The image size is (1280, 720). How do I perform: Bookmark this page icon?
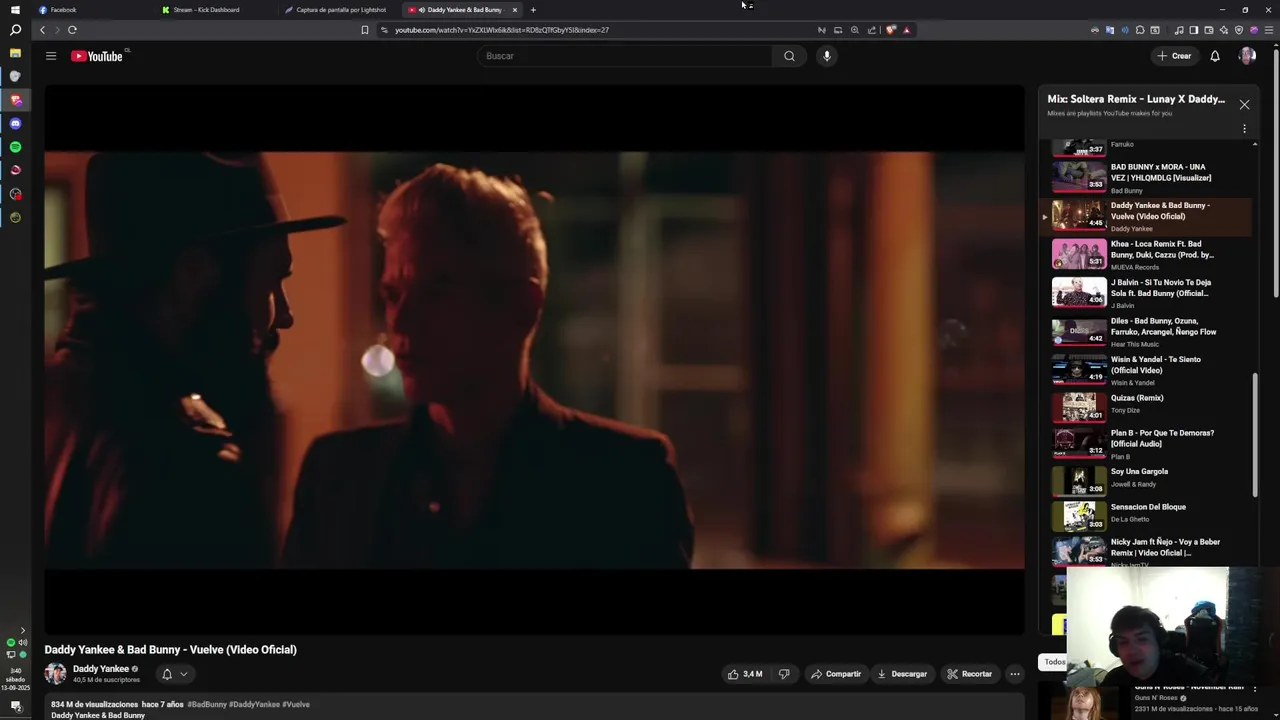365,30
